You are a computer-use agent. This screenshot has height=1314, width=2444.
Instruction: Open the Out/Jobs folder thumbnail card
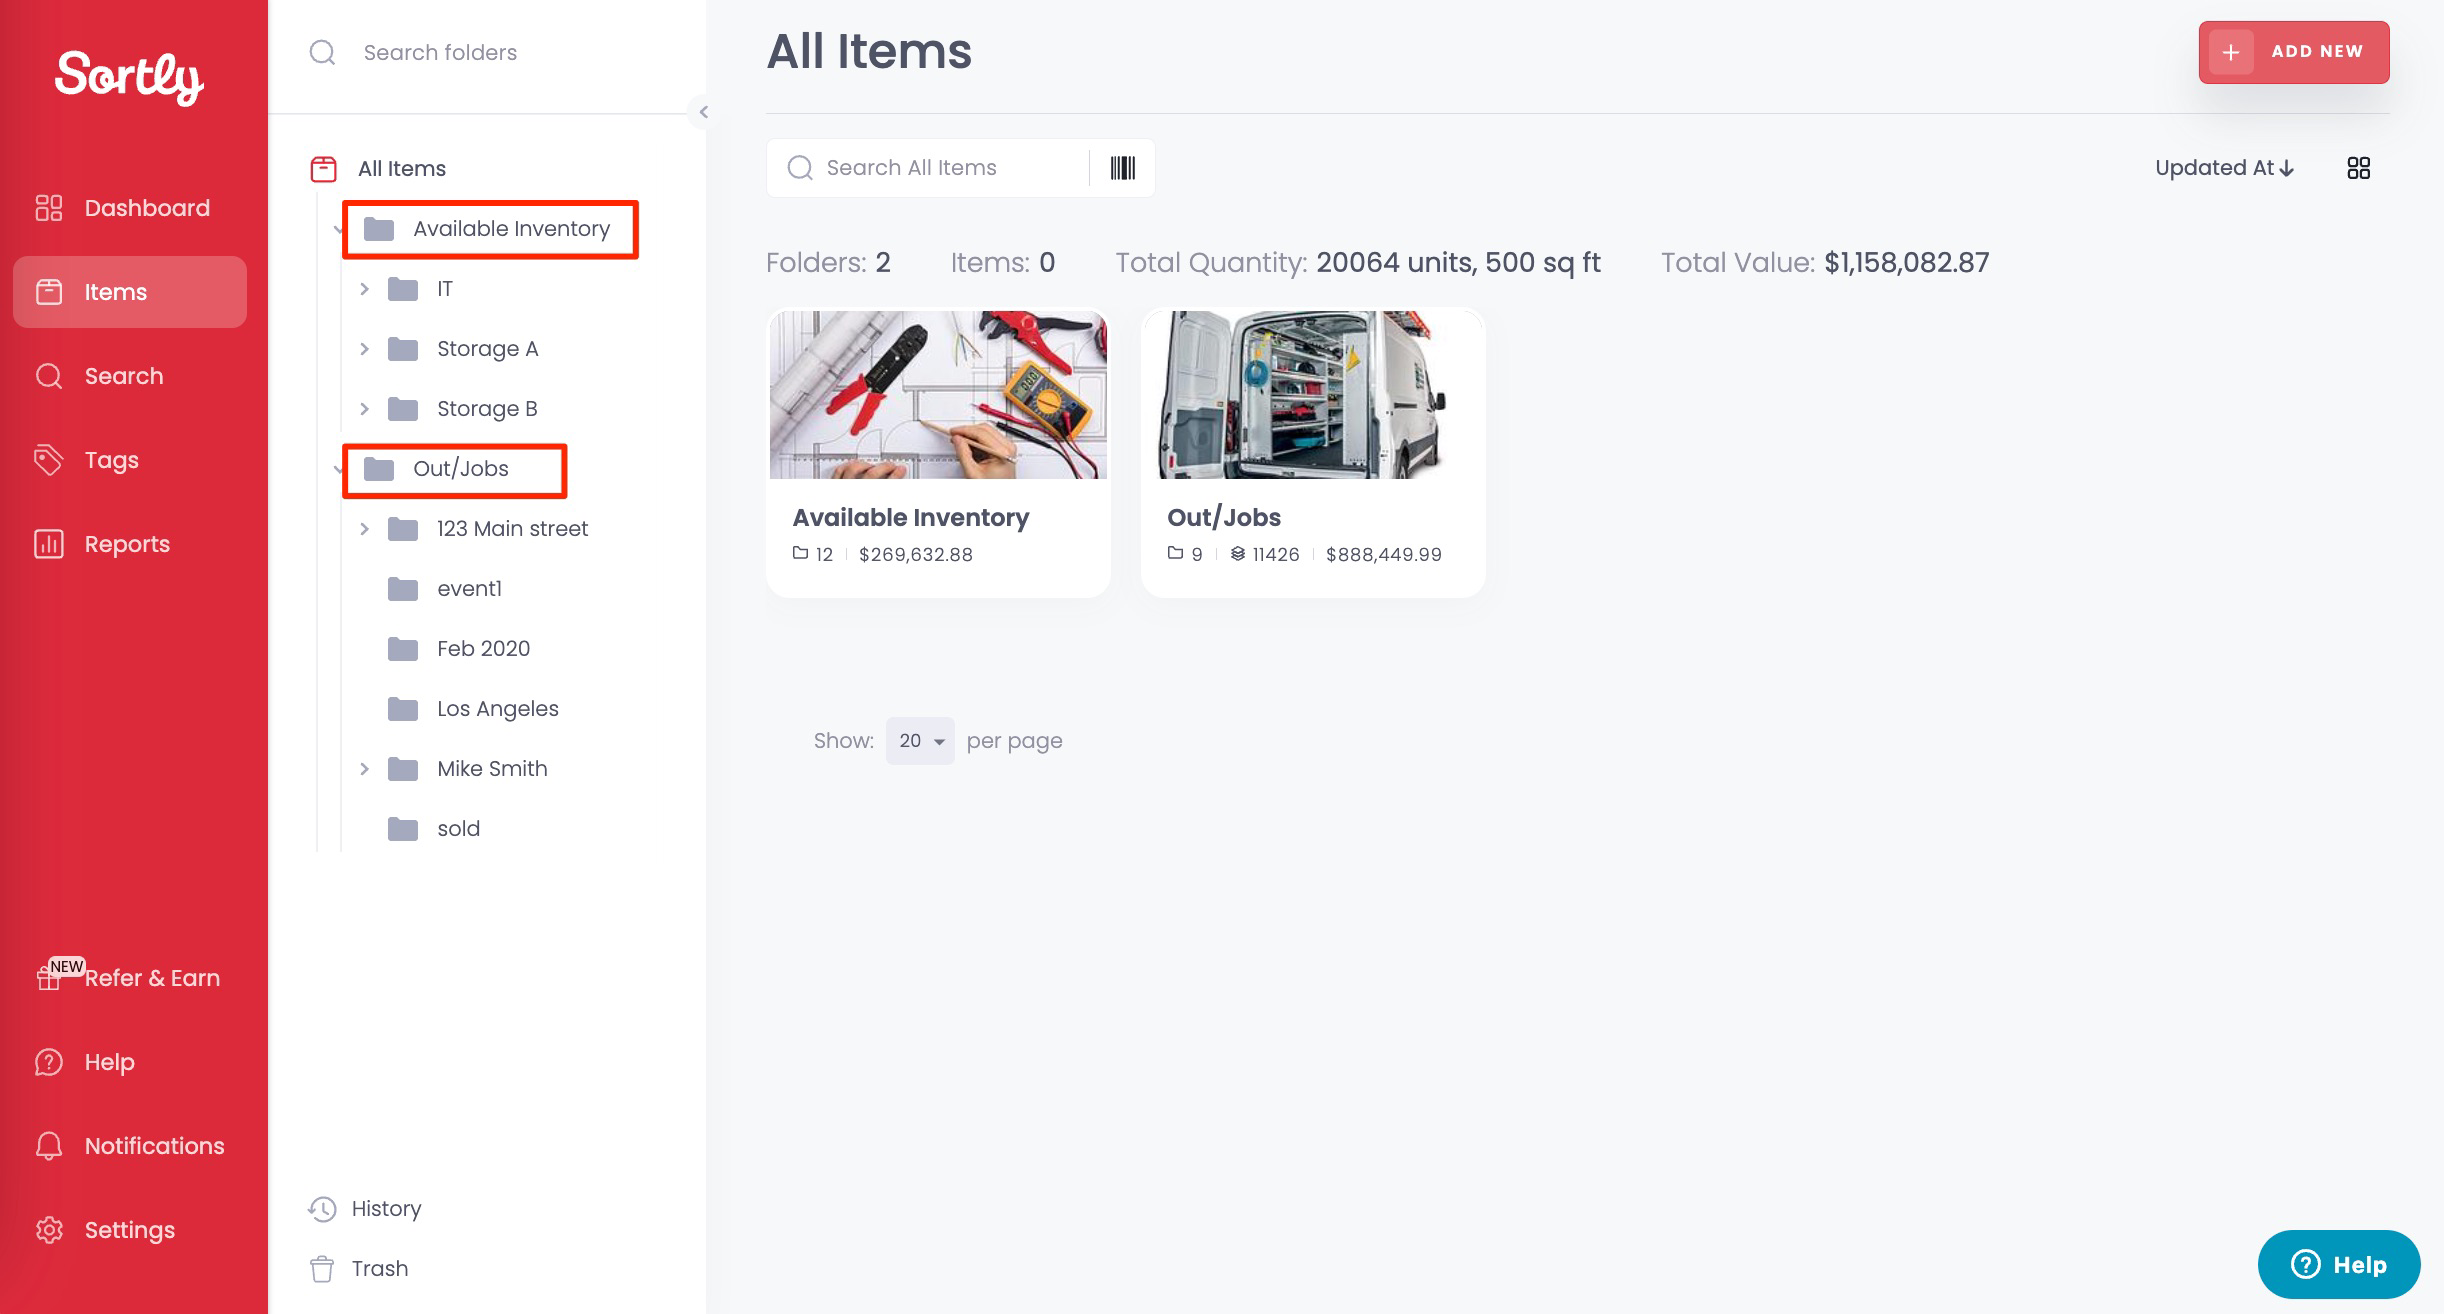[1313, 453]
